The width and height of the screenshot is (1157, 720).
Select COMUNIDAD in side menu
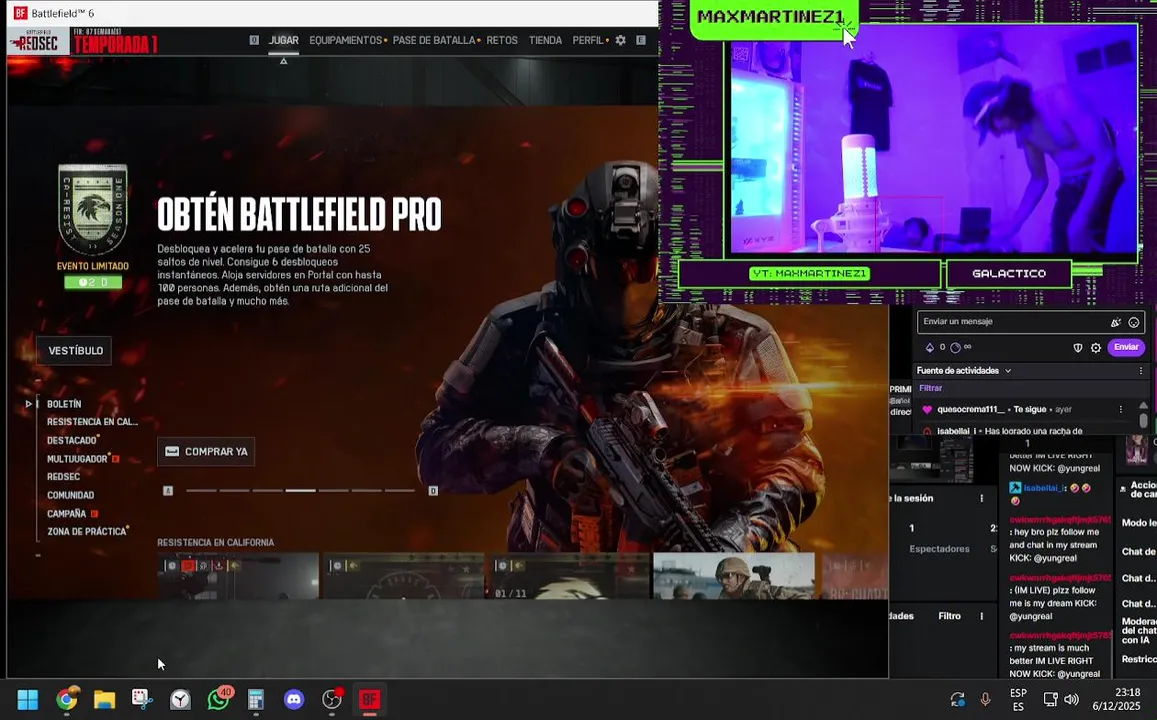71,496
